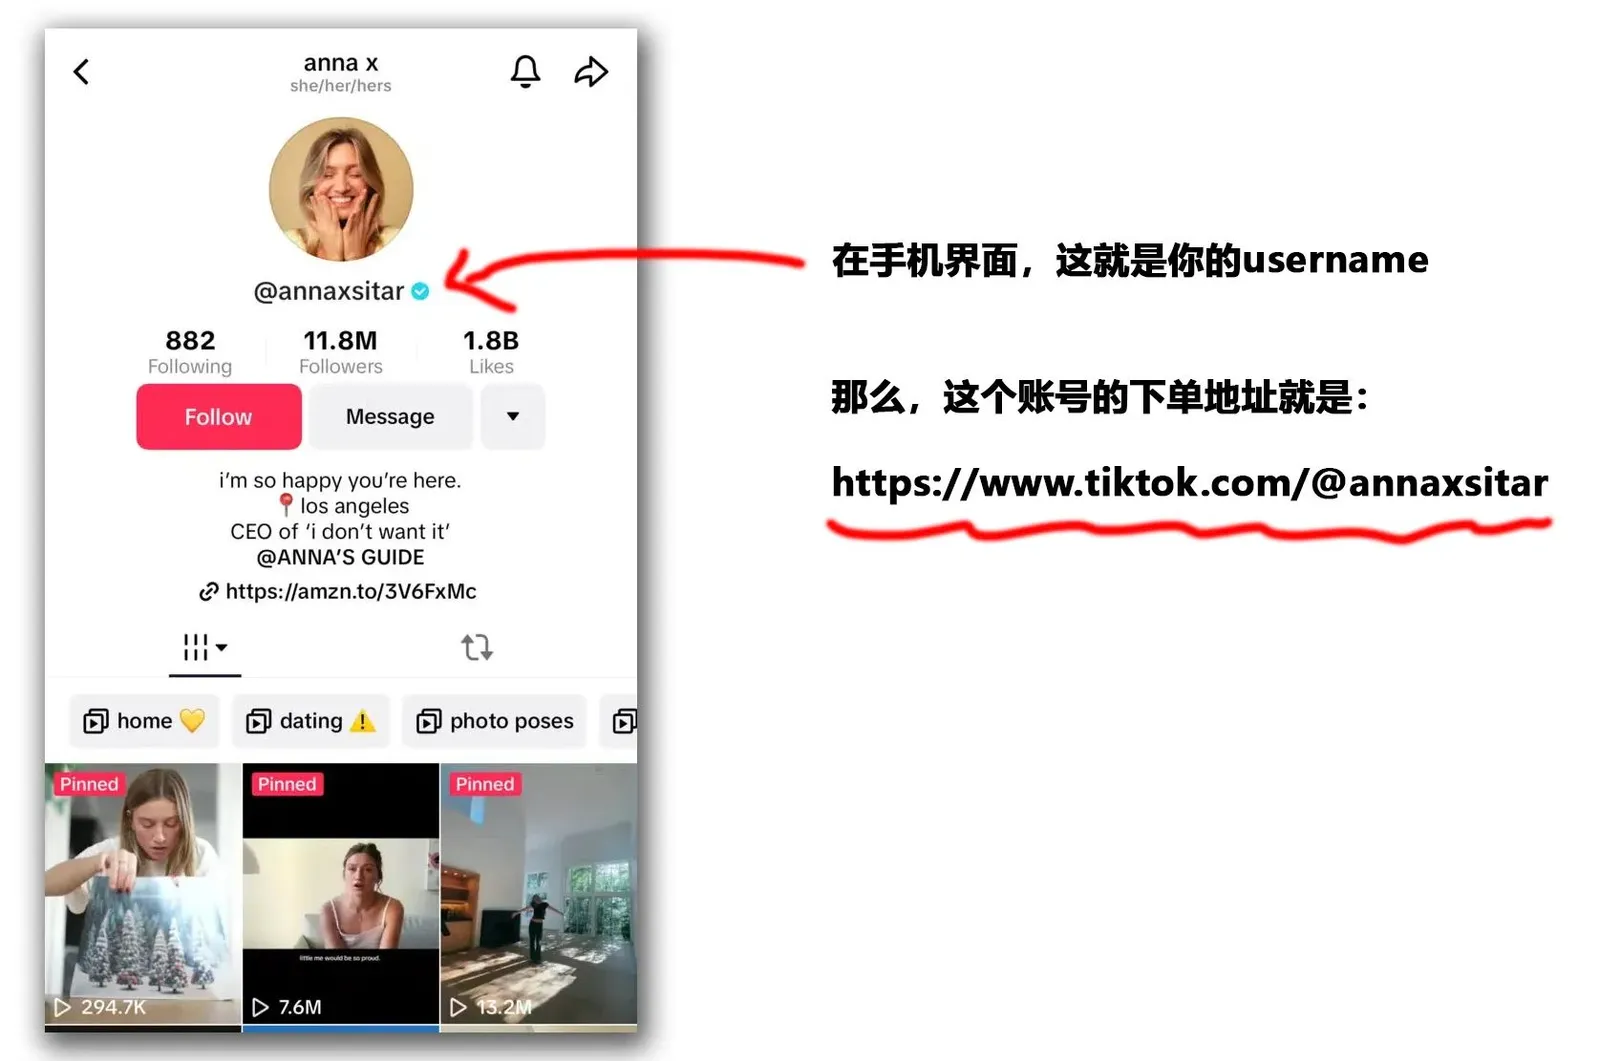
Task: Open the amzn.to bio link
Action: tap(351, 591)
